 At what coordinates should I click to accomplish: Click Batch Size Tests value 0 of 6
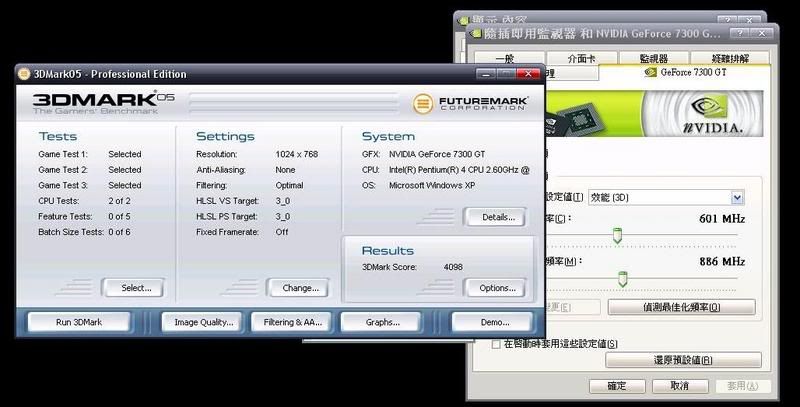(119, 232)
